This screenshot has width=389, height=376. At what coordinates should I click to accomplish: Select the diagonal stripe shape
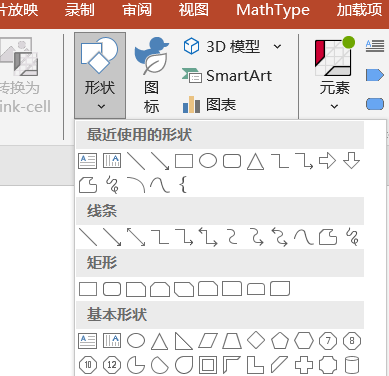(x=279, y=365)
